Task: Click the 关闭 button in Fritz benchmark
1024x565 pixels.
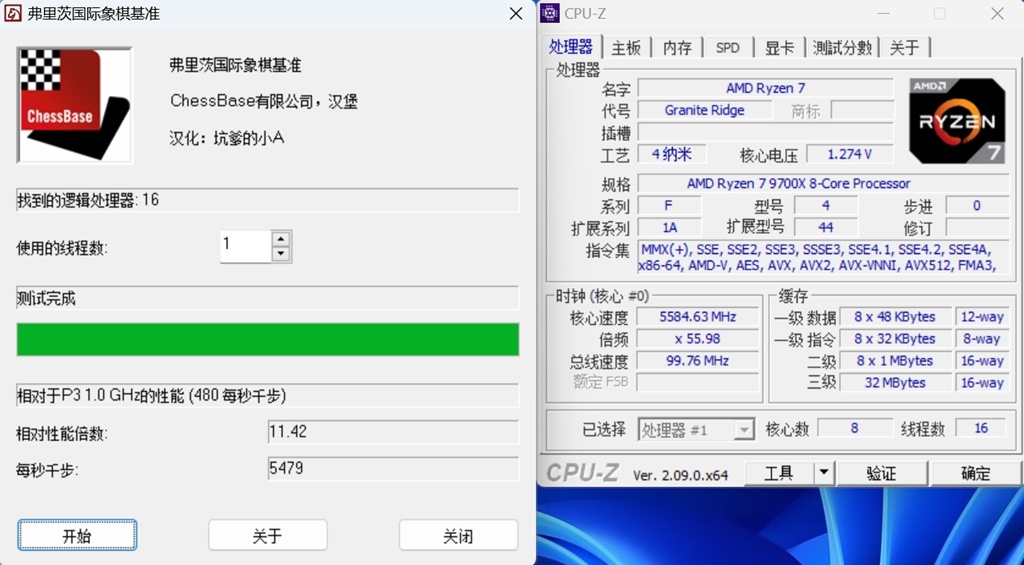Action: pos(458,536)
